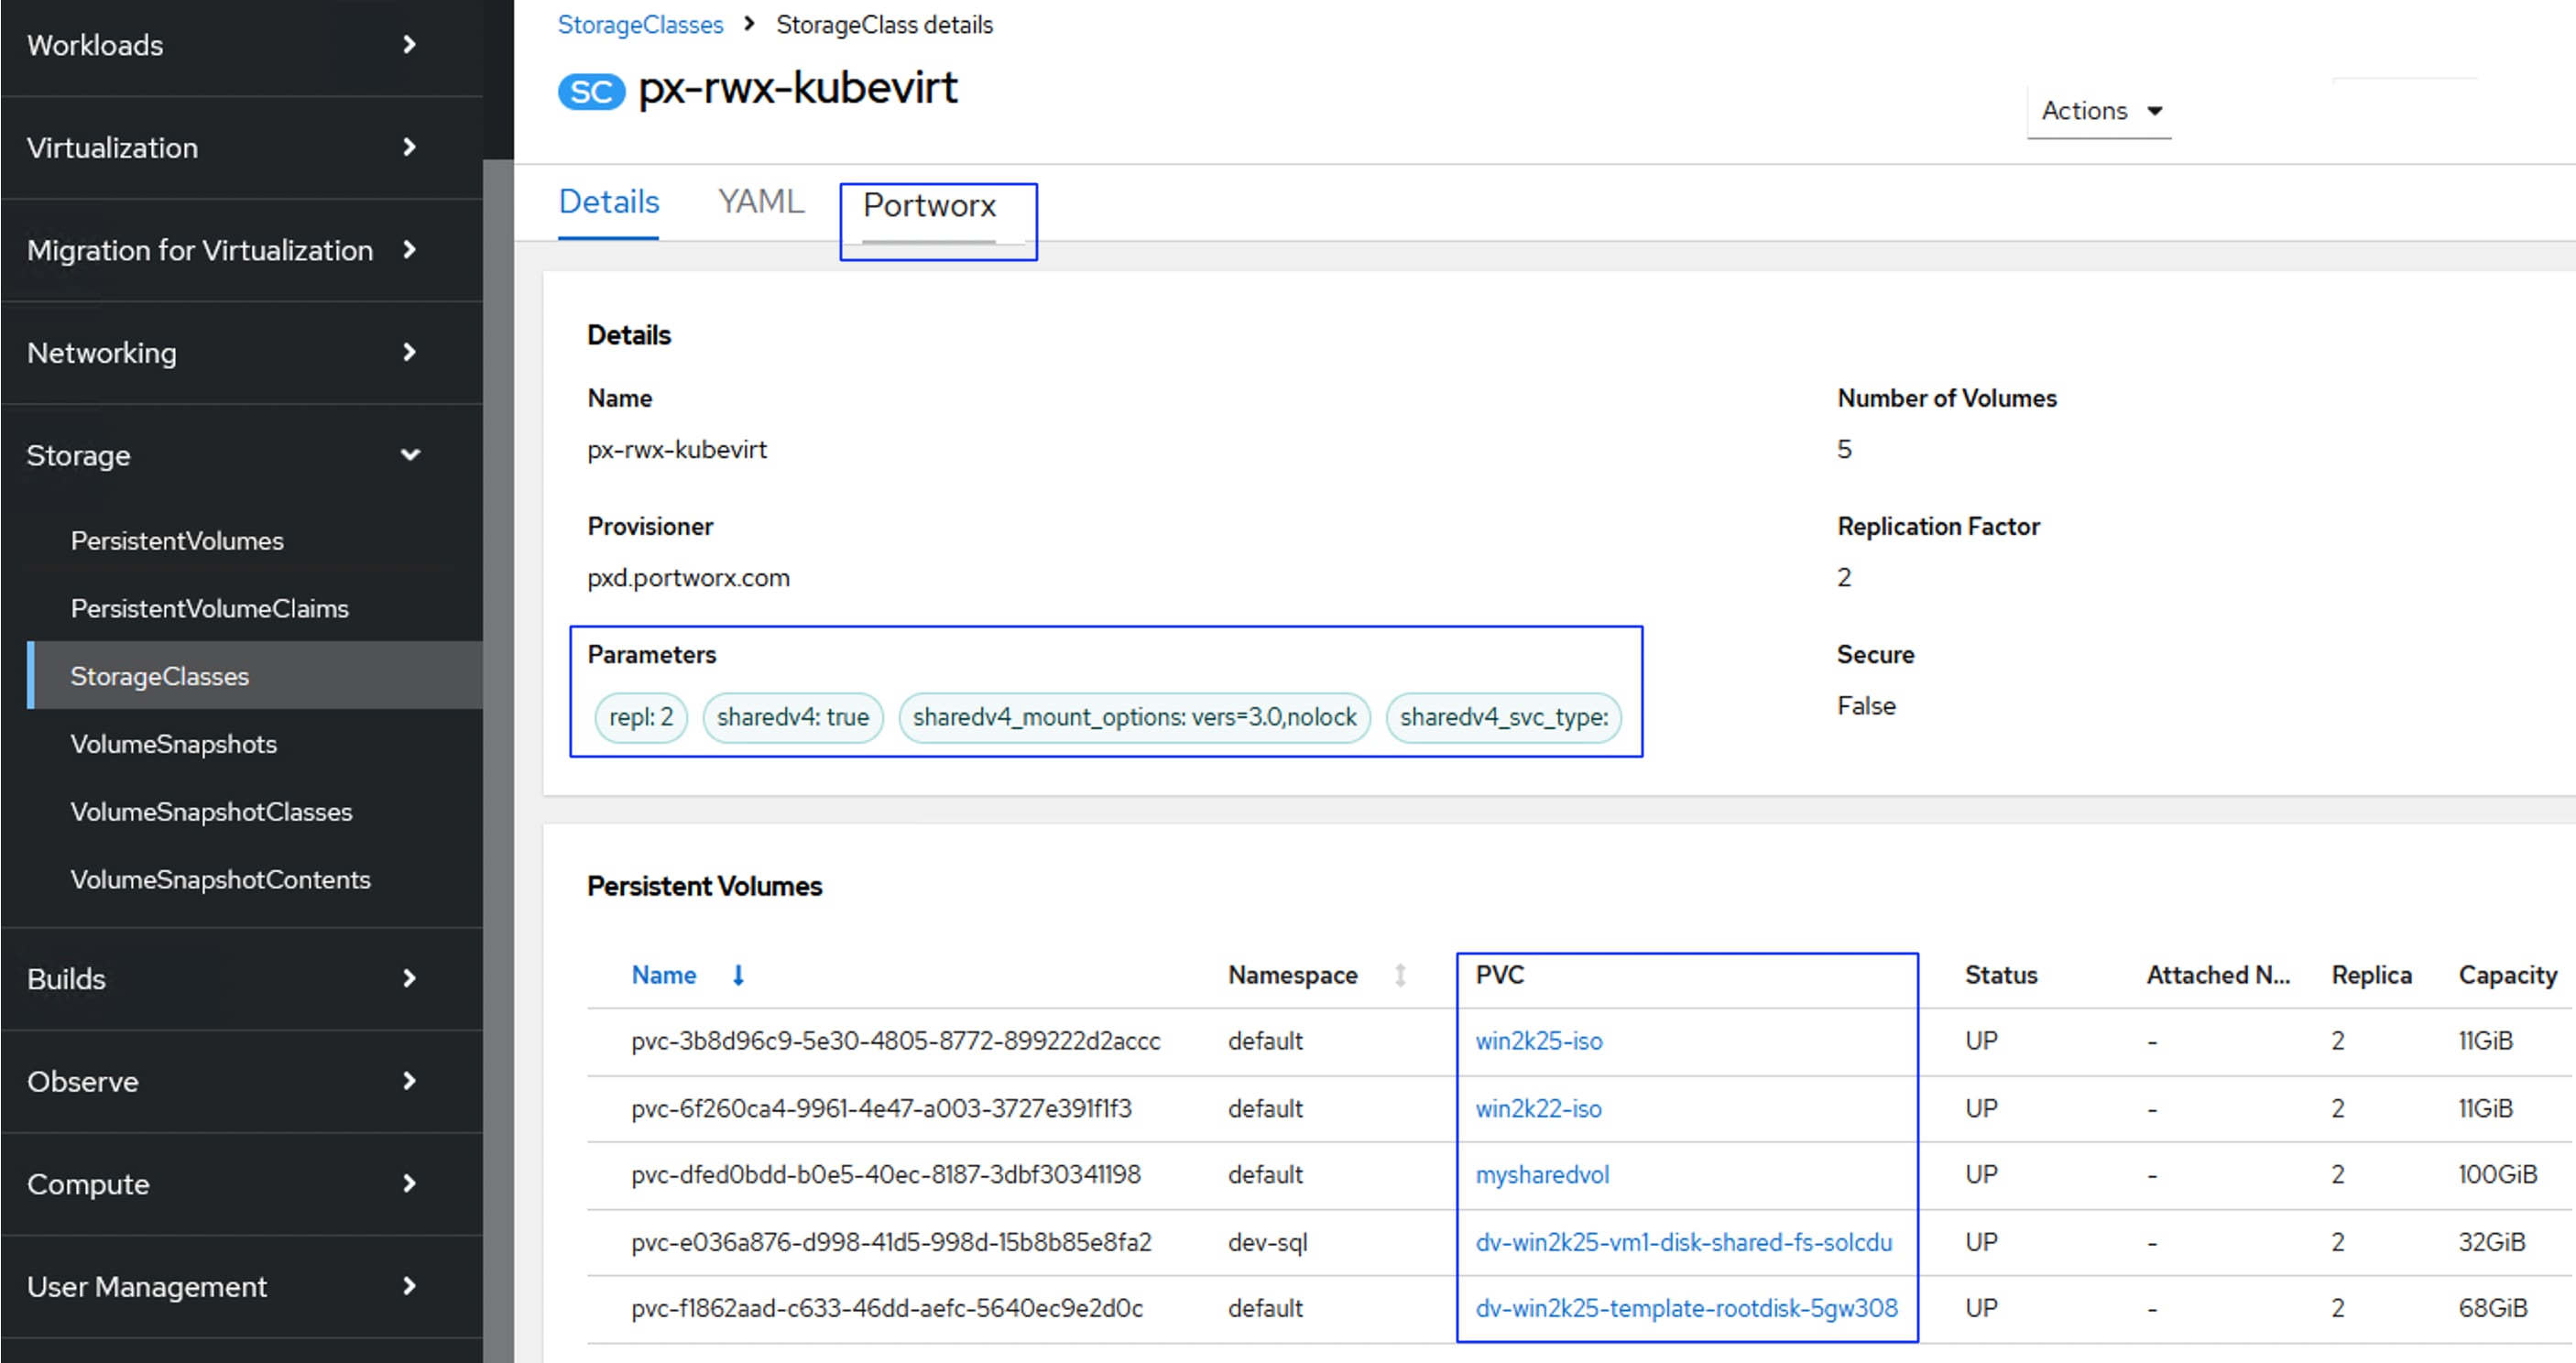Open the Actions dropdown
Viewport: 2576px width, 1363px height.
(x=2100, y=110)
